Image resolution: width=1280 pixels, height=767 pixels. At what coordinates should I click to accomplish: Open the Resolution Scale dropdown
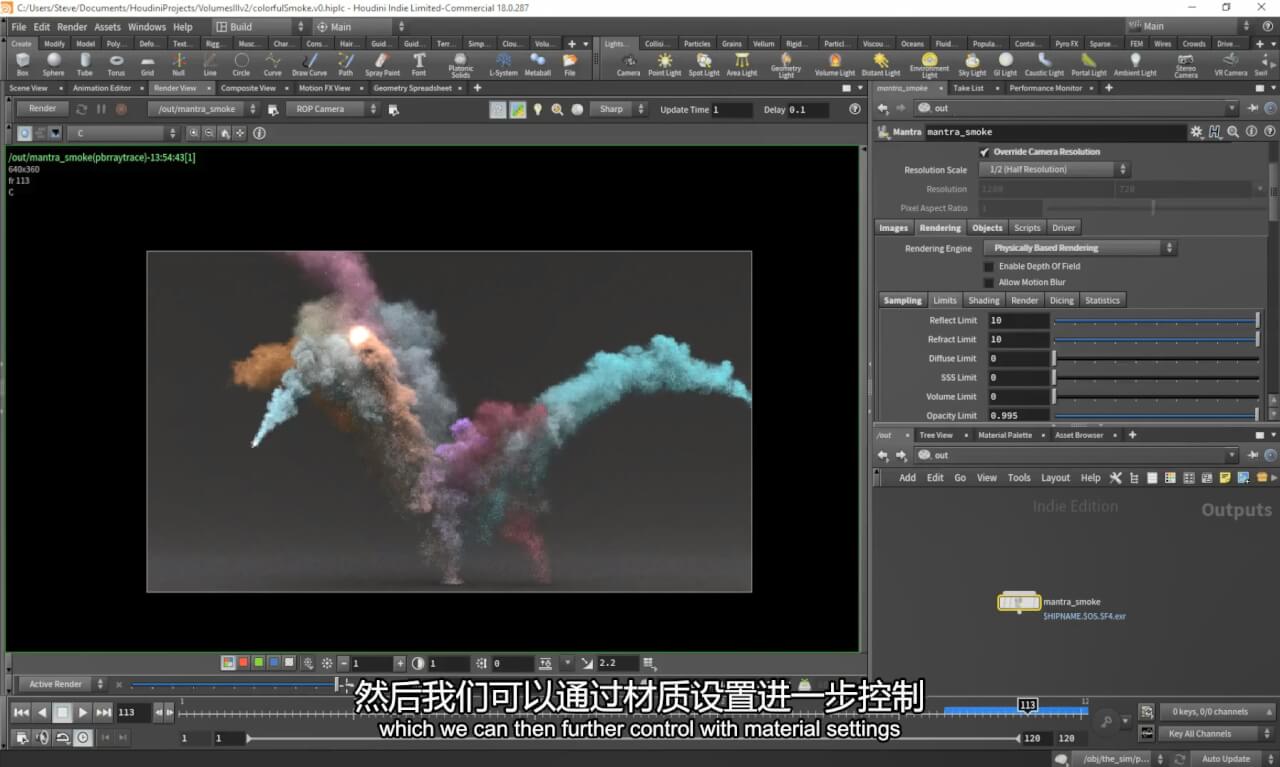tap(1056, 170)
